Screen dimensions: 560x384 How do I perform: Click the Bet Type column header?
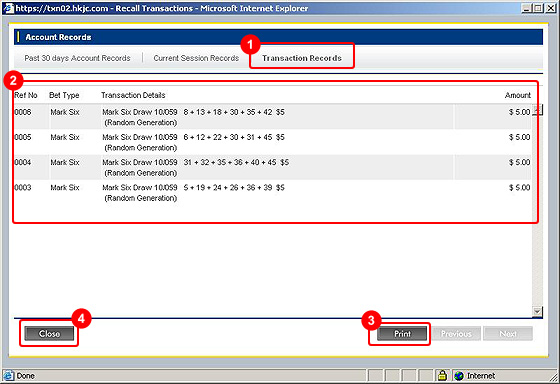pyautogui.click(x=64, y=95)
